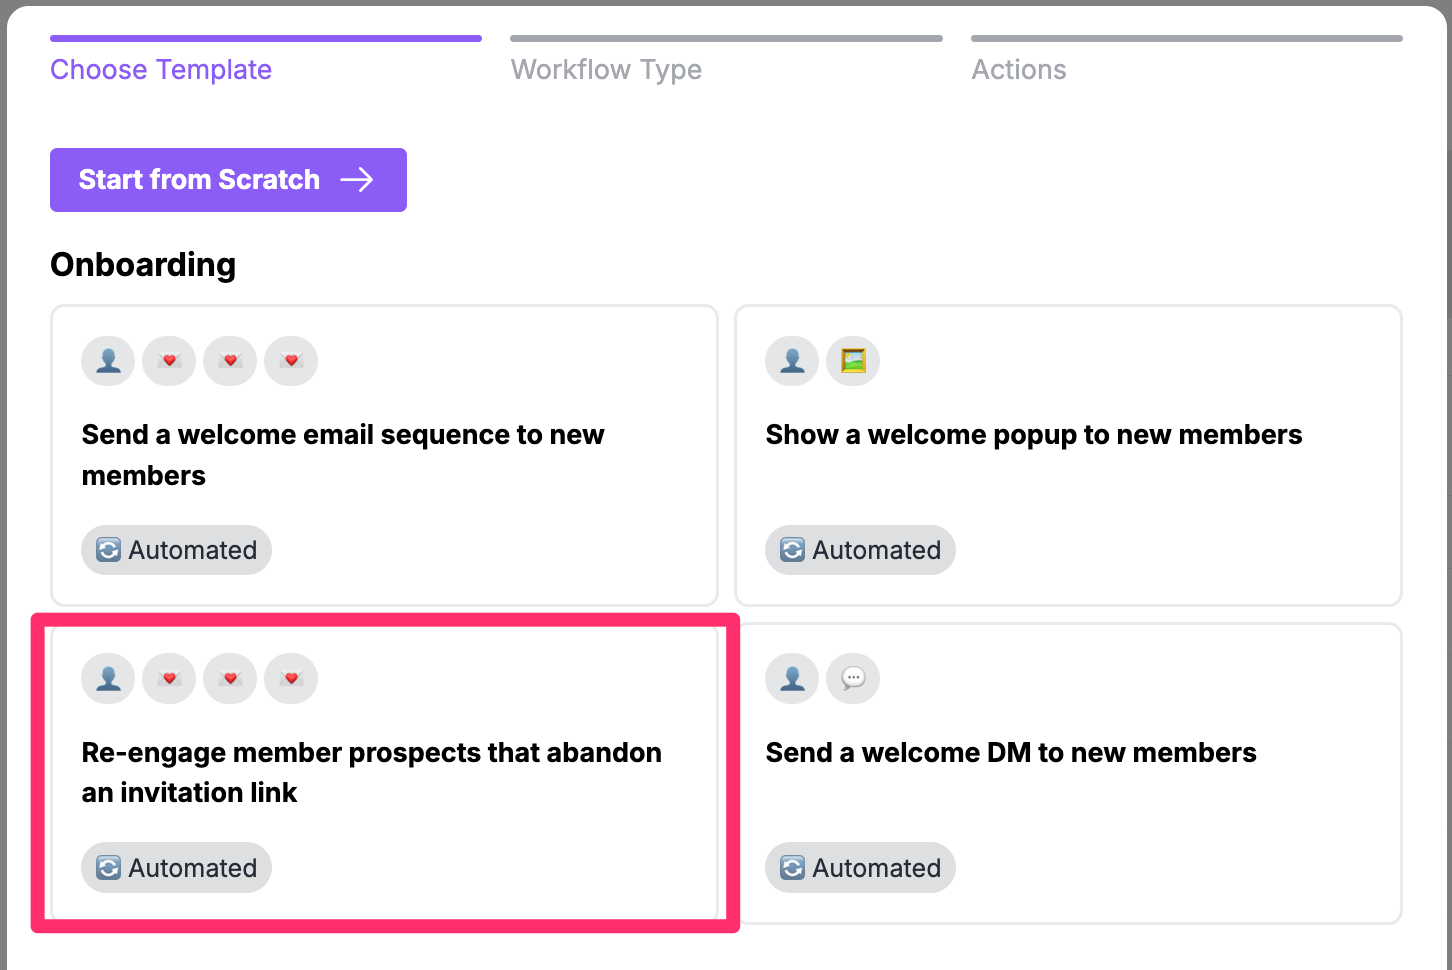Click the Automated badge on welcome popup card

860,550
